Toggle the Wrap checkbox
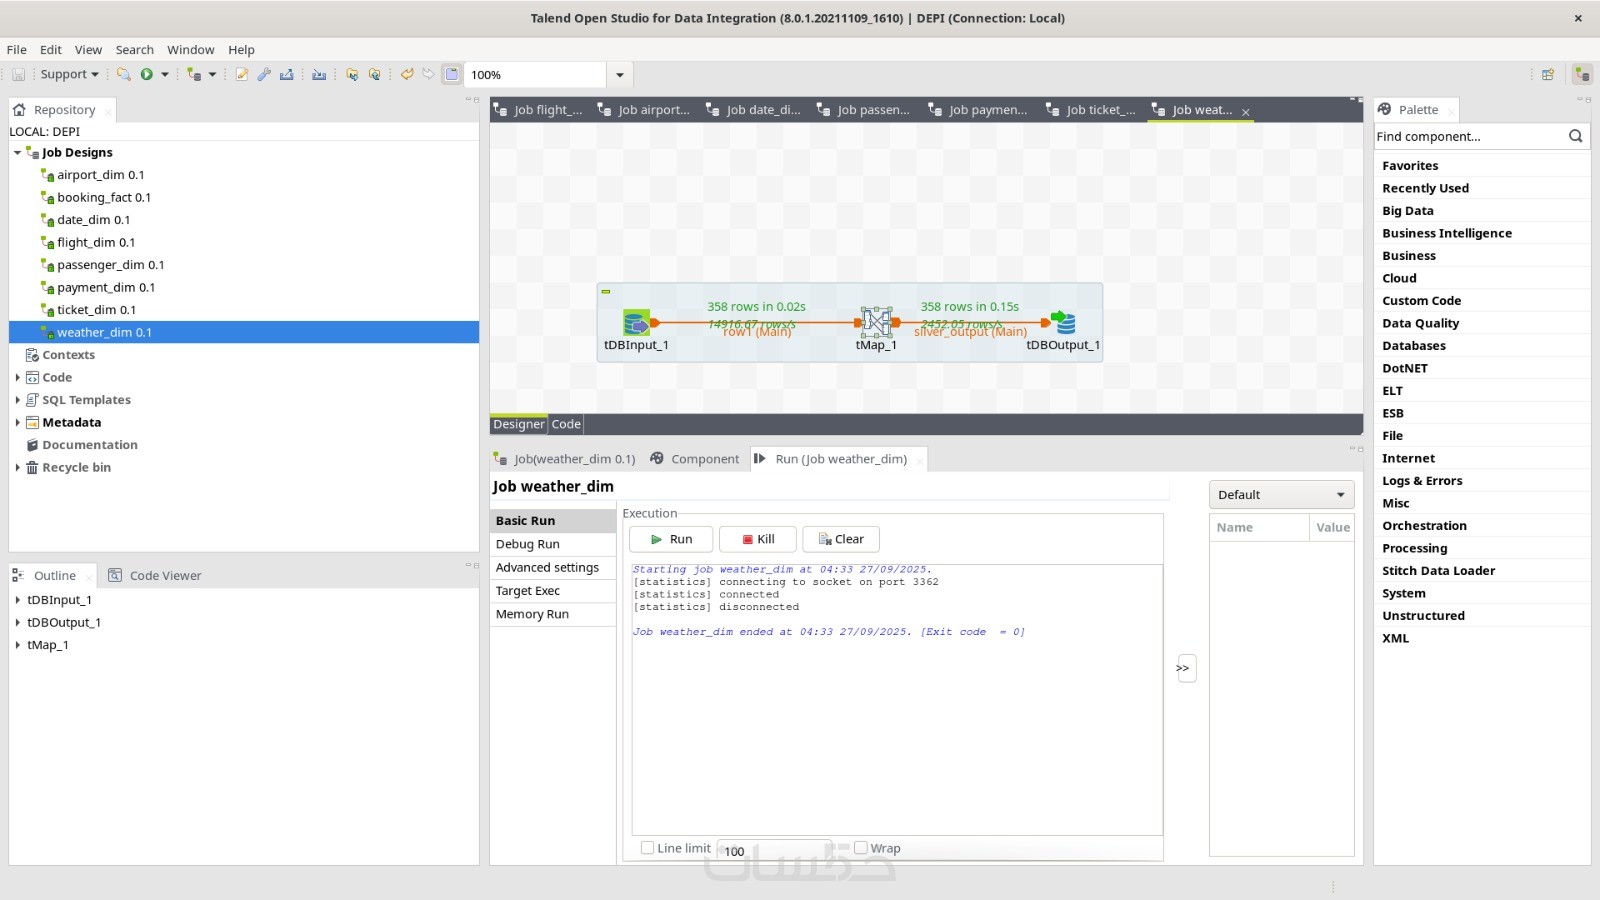Viewport: 1600px width, 900px height. [x=860, y=848]
